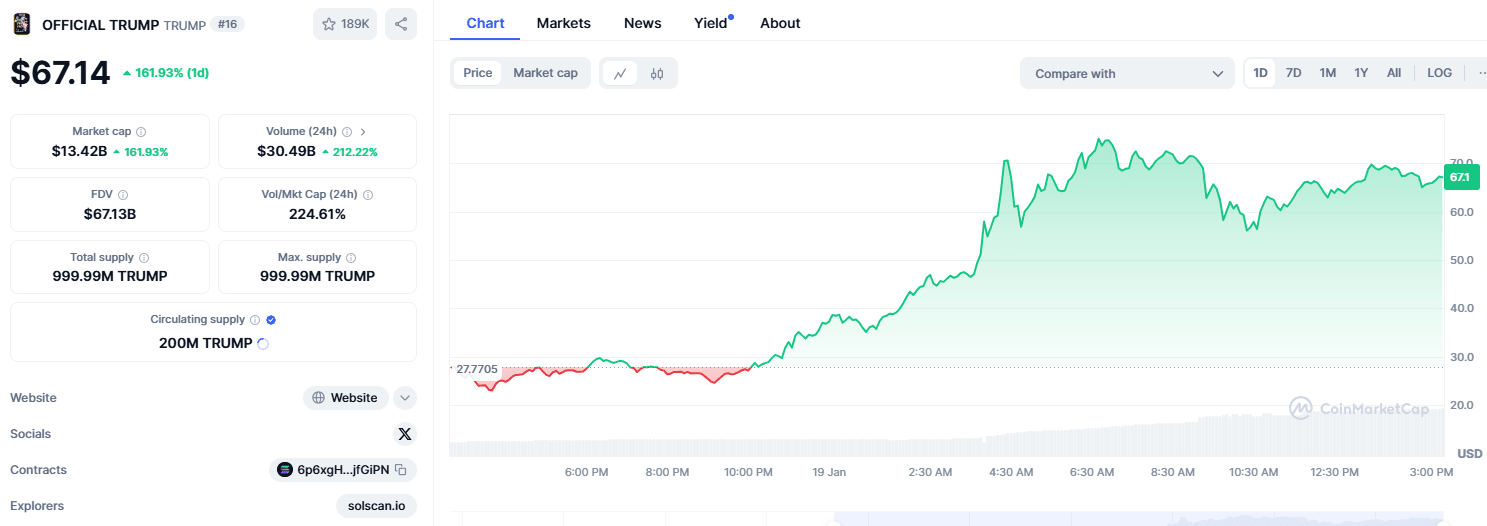The height and width of the screenshot is (526, 1487).
Task: Open the Markets tab
Action: [564, 23]
